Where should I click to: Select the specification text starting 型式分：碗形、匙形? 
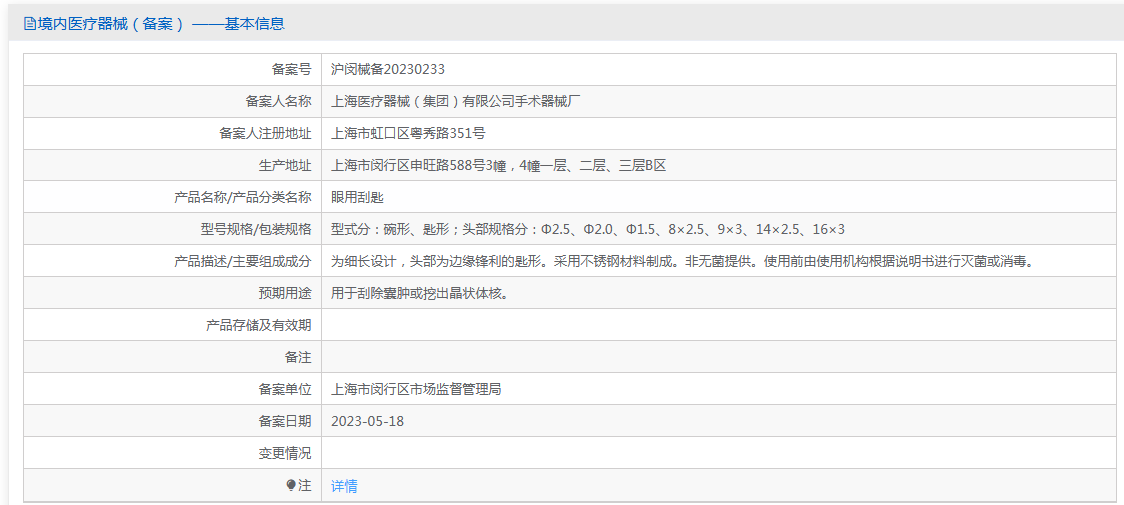click(588, 230)
